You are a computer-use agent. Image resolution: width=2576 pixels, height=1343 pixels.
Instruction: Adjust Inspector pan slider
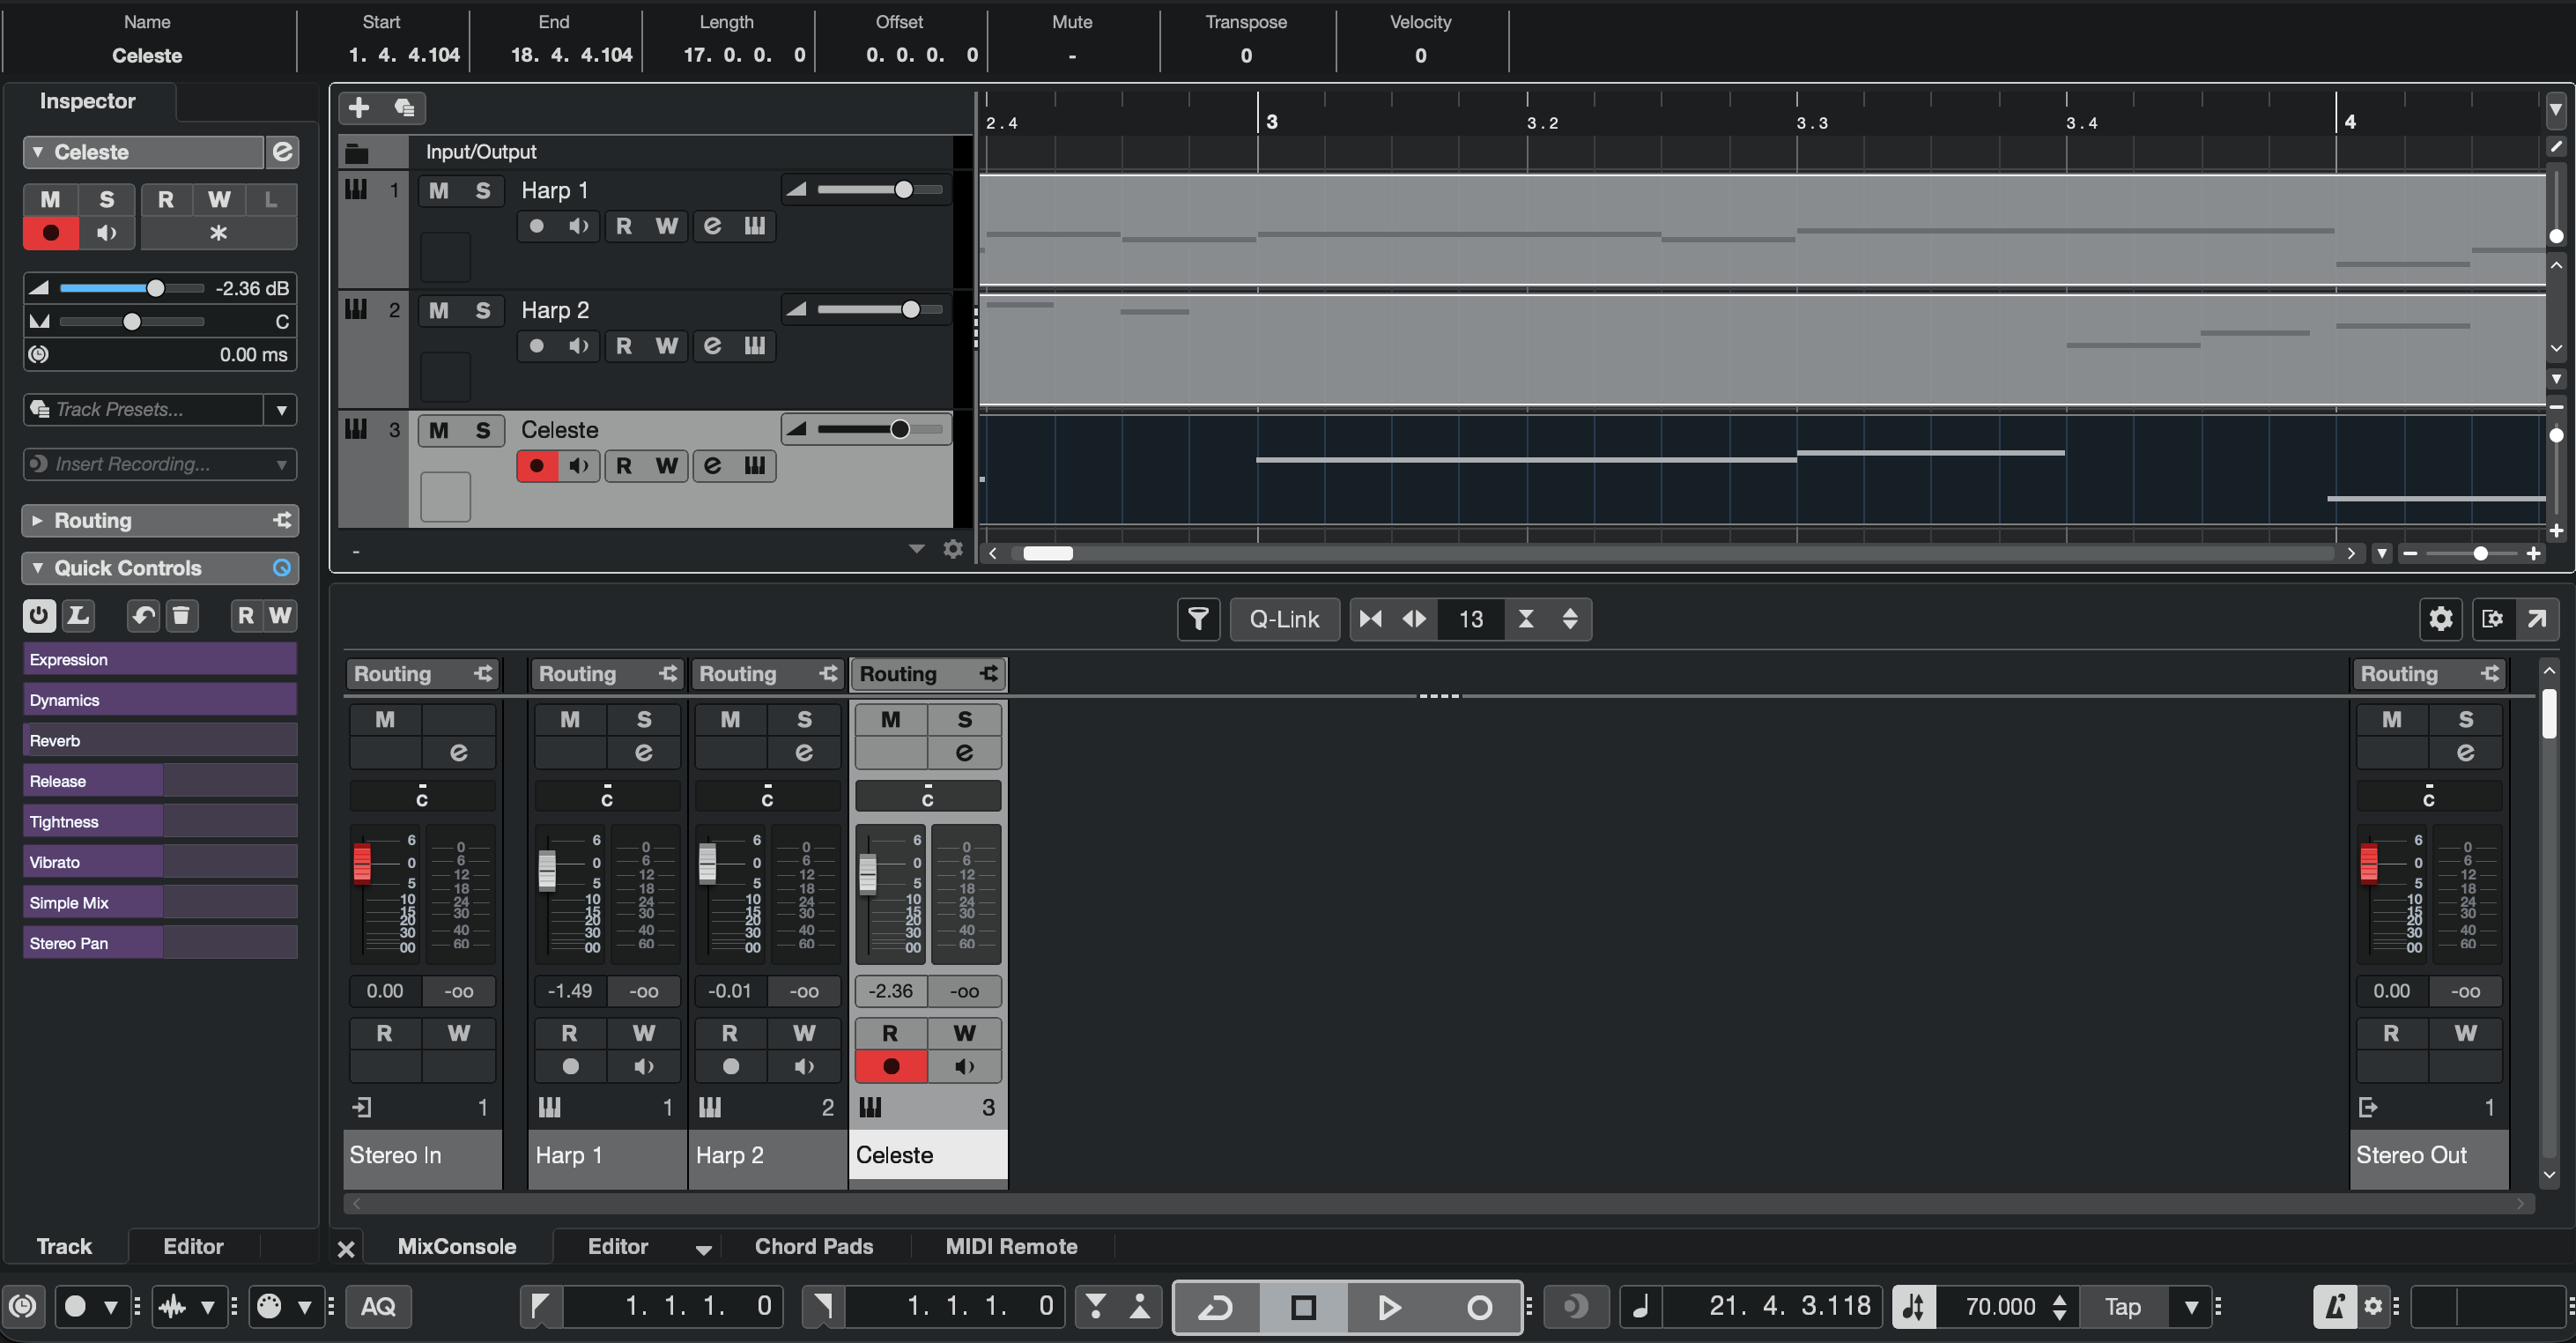131,322
